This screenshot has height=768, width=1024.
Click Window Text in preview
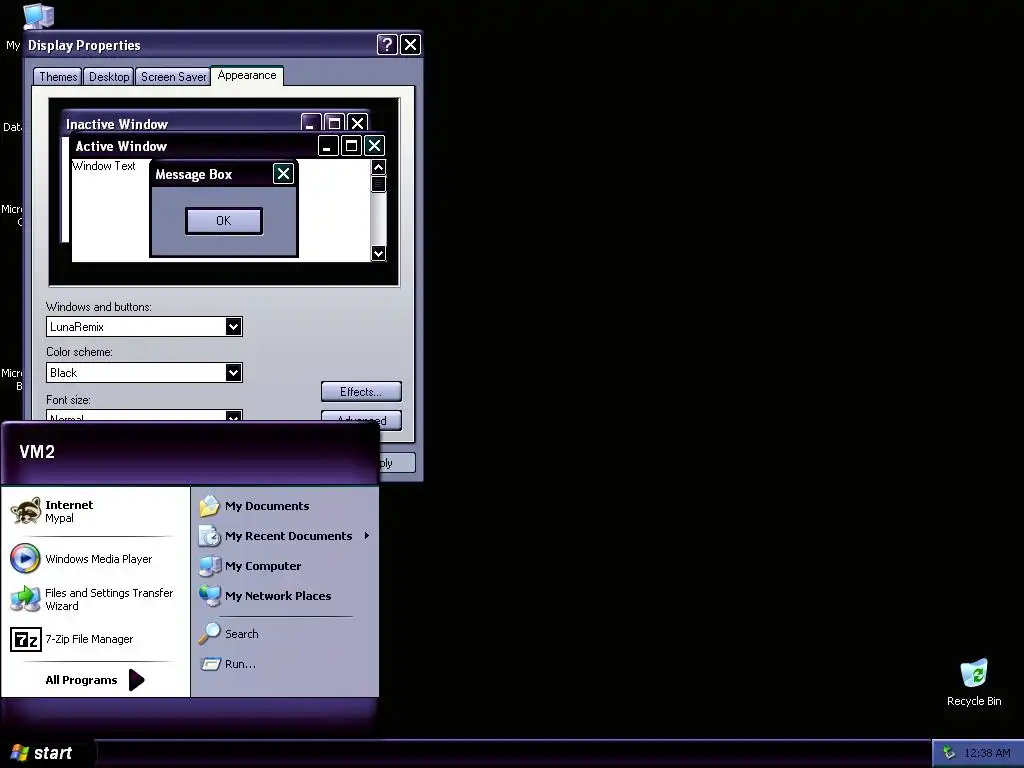104,166
